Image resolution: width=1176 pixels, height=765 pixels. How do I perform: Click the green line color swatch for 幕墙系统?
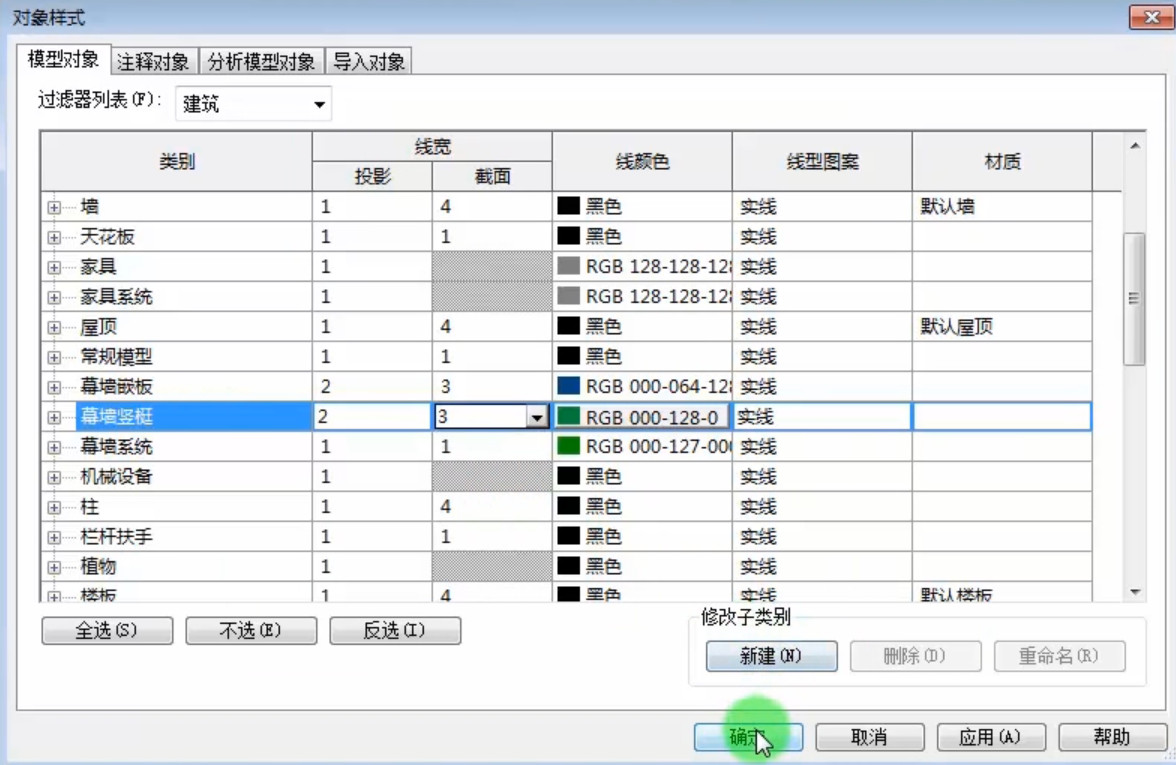point(568,446)
